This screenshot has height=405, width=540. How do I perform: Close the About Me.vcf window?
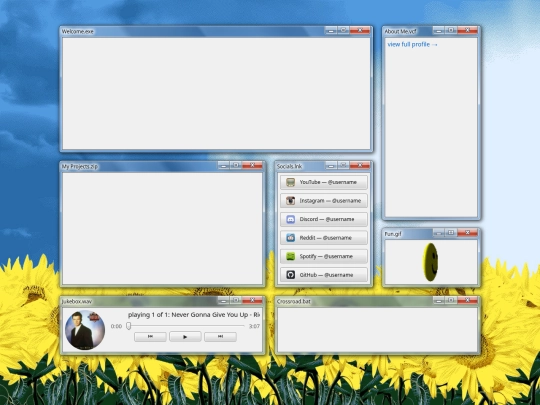click(x=467, y=31)
